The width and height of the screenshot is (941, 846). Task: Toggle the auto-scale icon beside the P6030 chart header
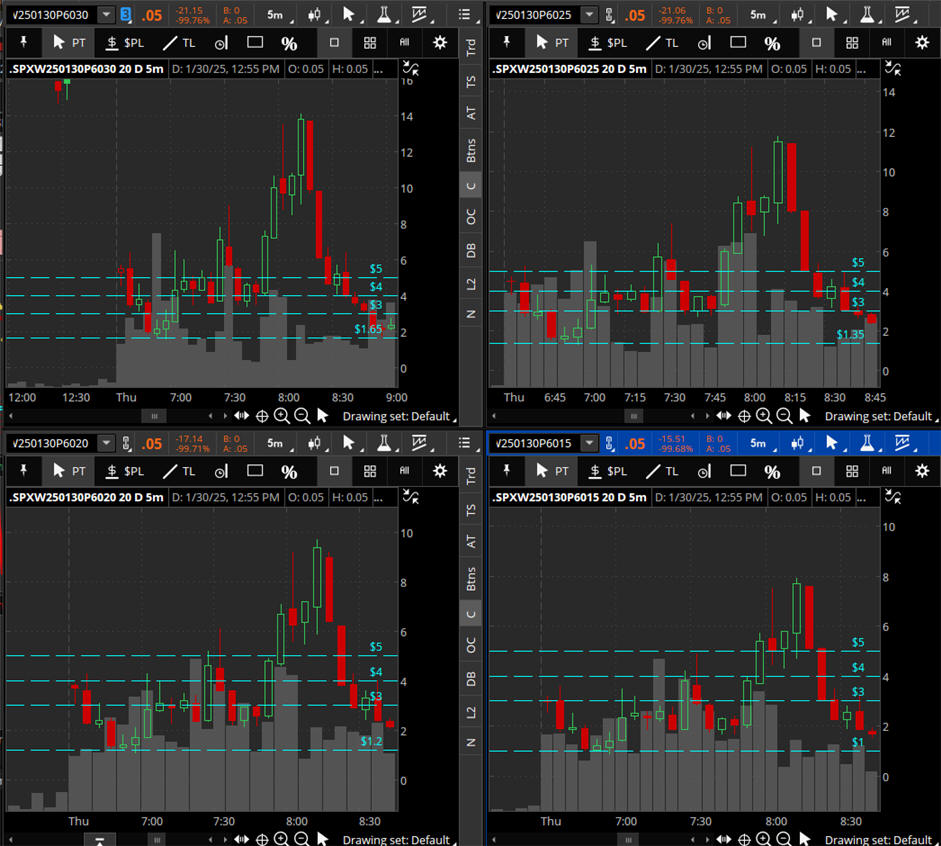point(410,68)
